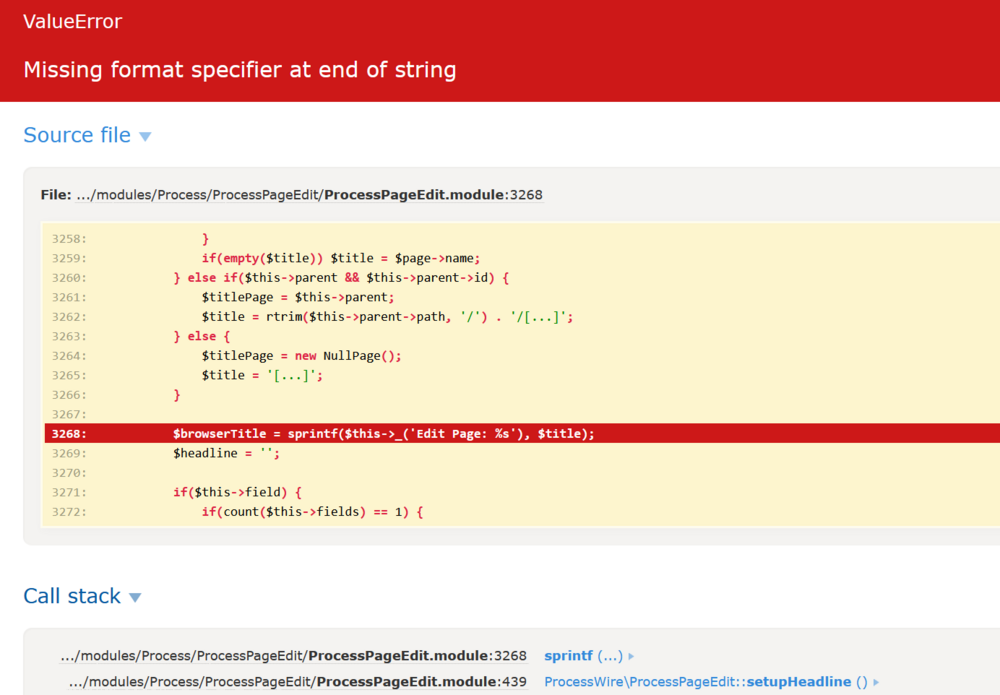Screen dimensions: 1000x695
Task: Expand the sprintf (...) call arguments
Action: click(583, 656)
